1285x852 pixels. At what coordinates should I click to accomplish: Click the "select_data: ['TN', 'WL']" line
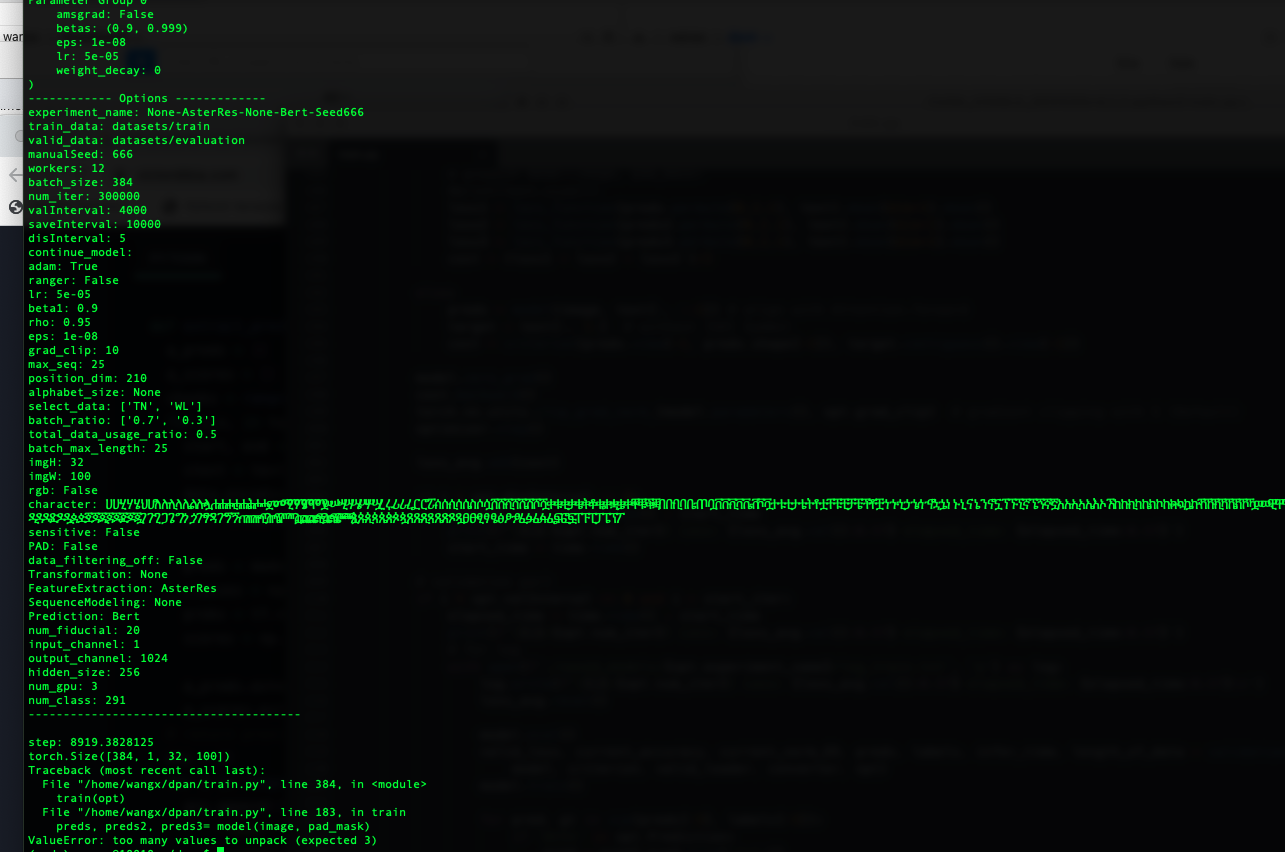click(x=115, y=406)
